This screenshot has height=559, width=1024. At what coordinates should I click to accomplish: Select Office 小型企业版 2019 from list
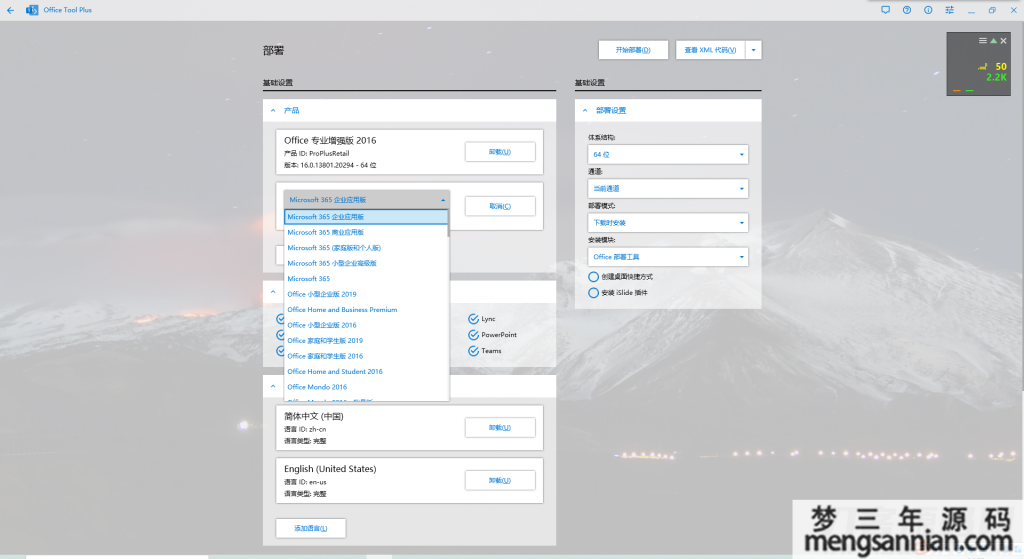pos(366,295)
